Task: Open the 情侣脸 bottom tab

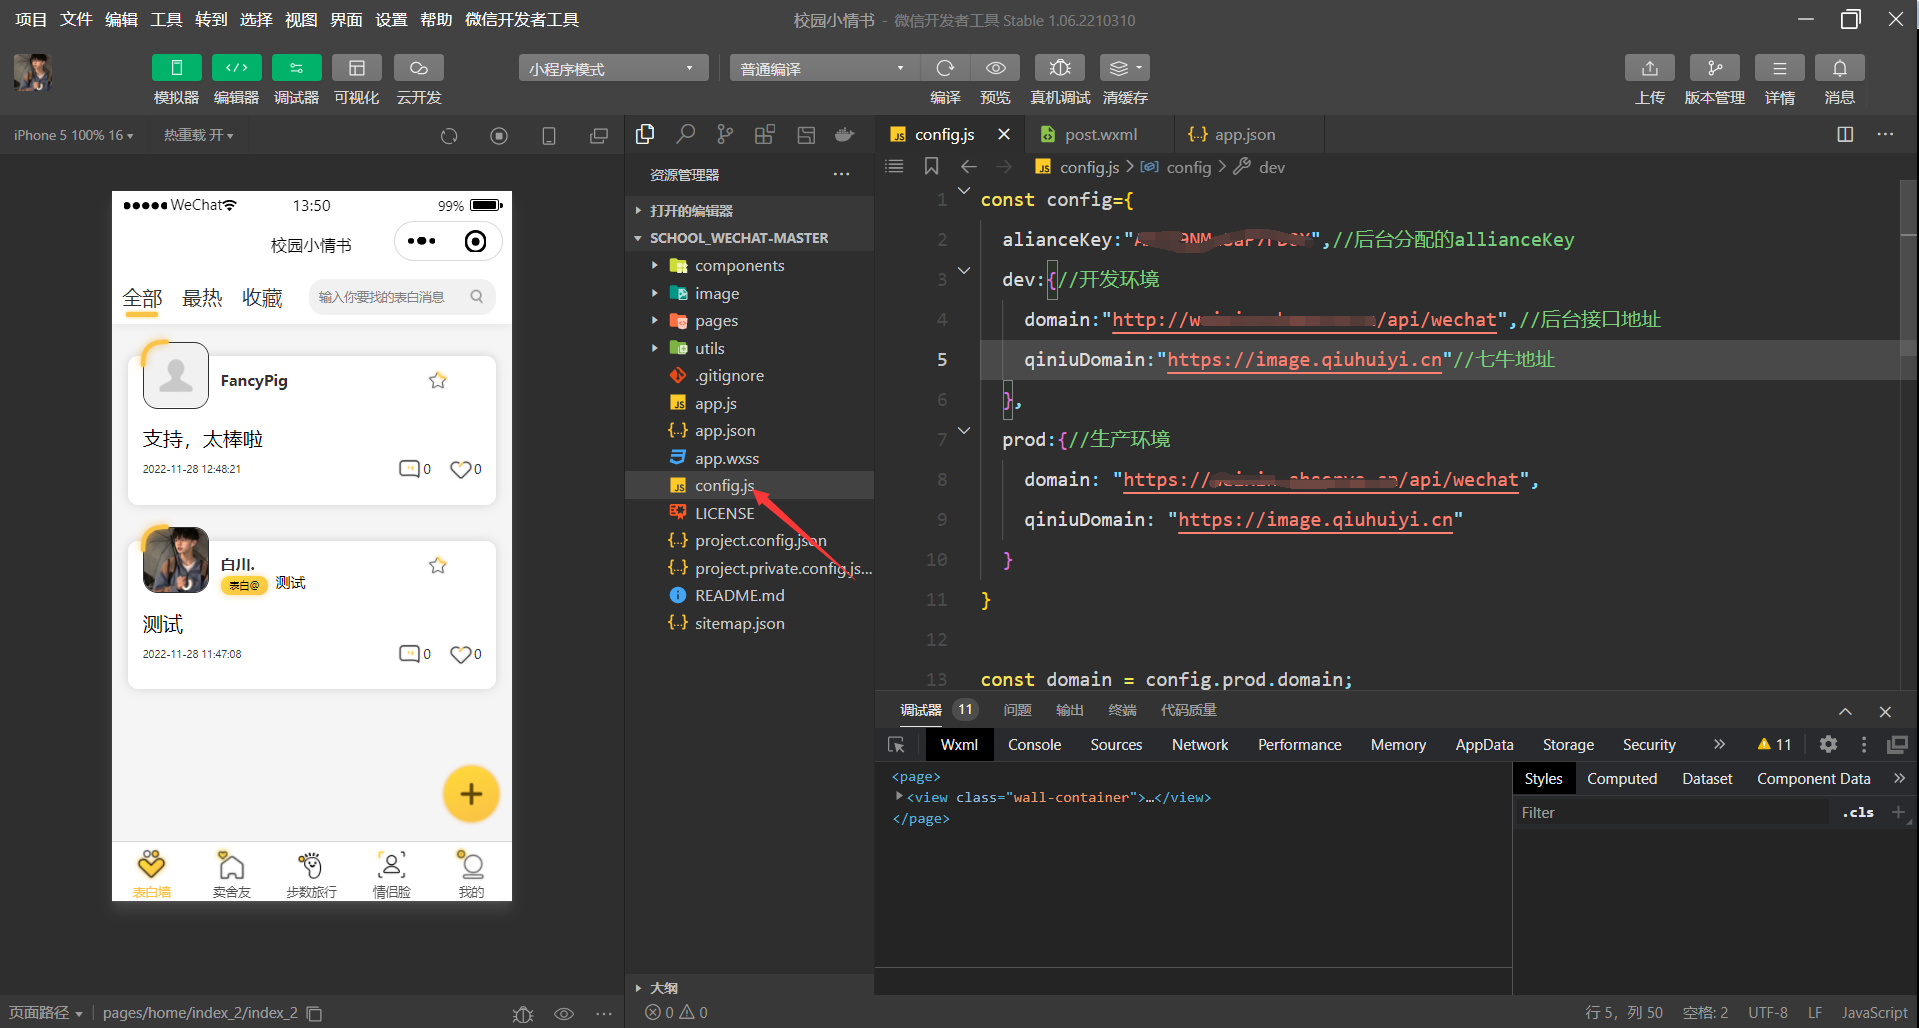Action: 391,873
